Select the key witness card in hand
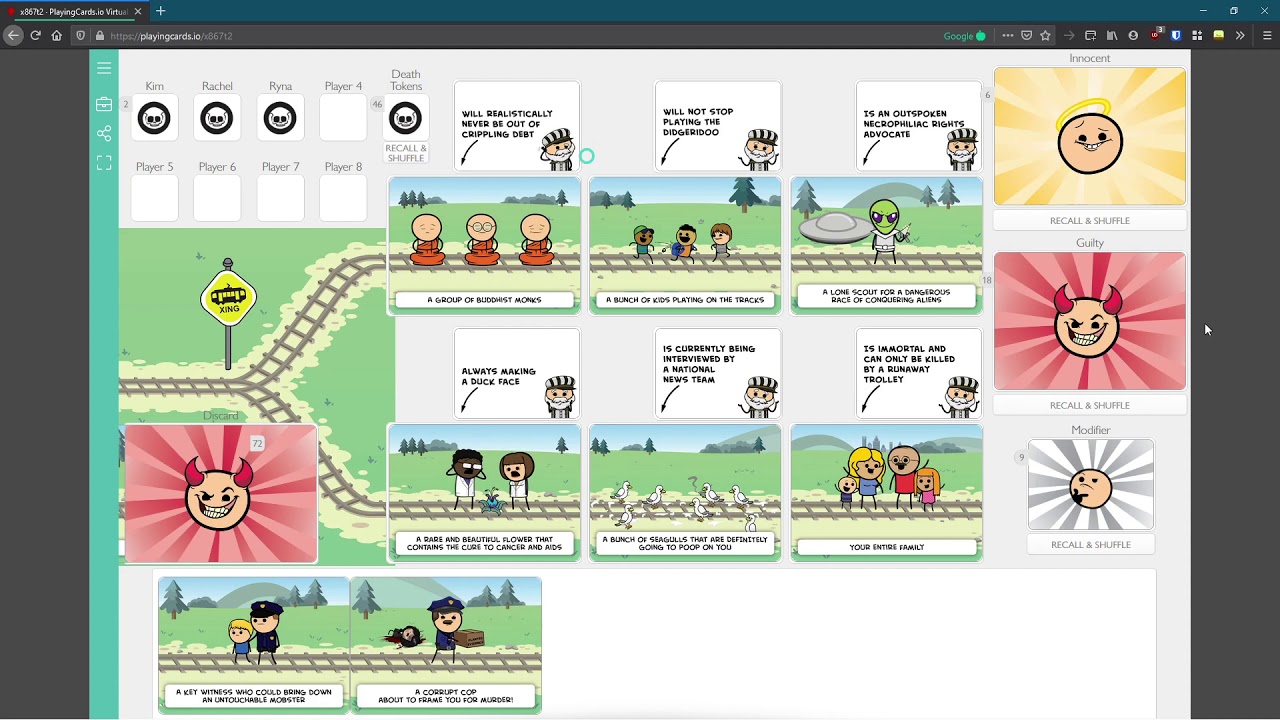This screenshot has width=1280, height=720. 254,645
